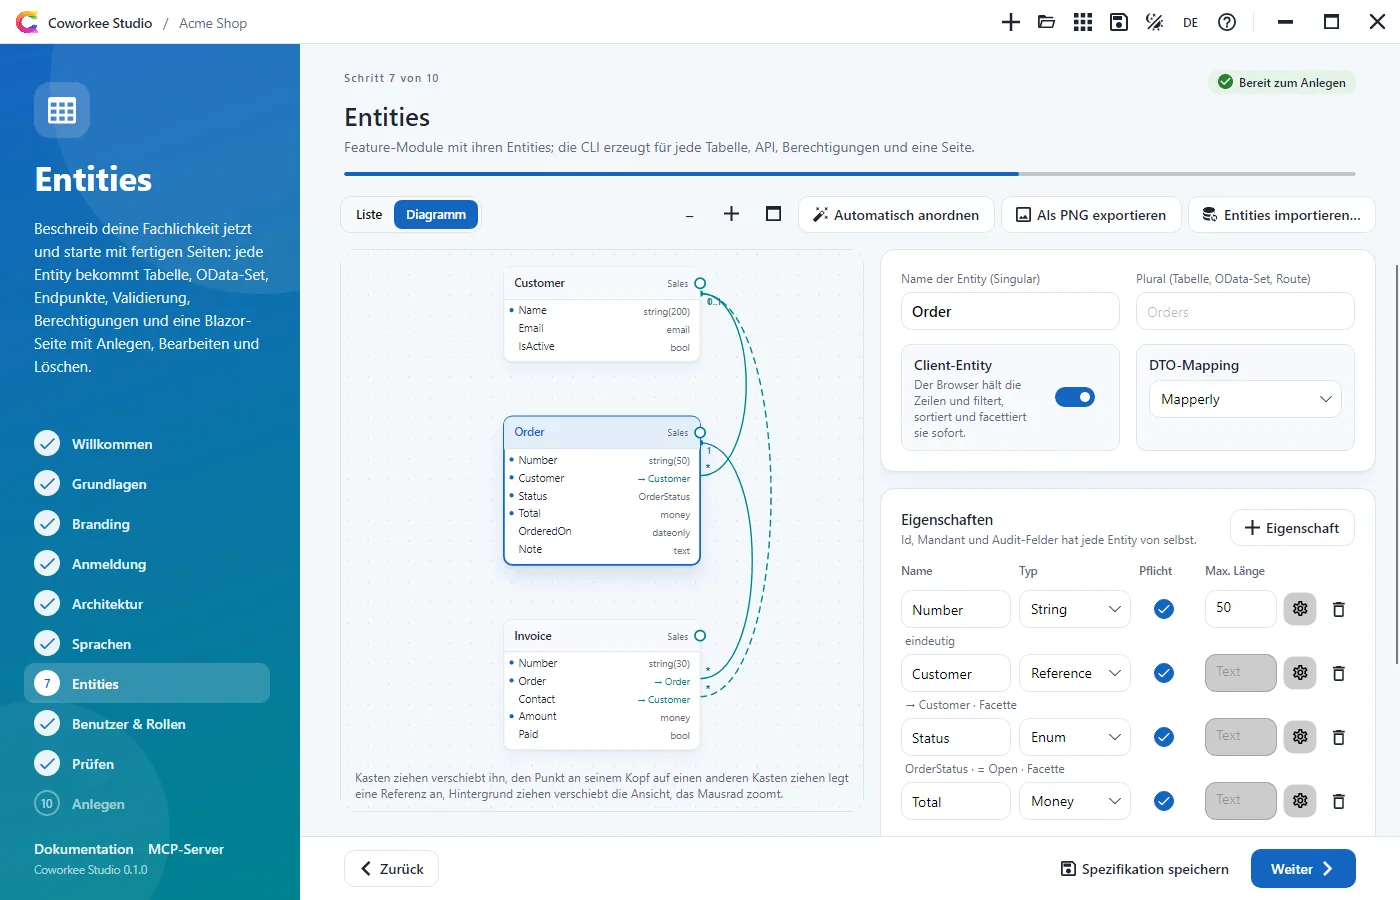Click the floppy disk save icon in title bar

coord(1119,22)
